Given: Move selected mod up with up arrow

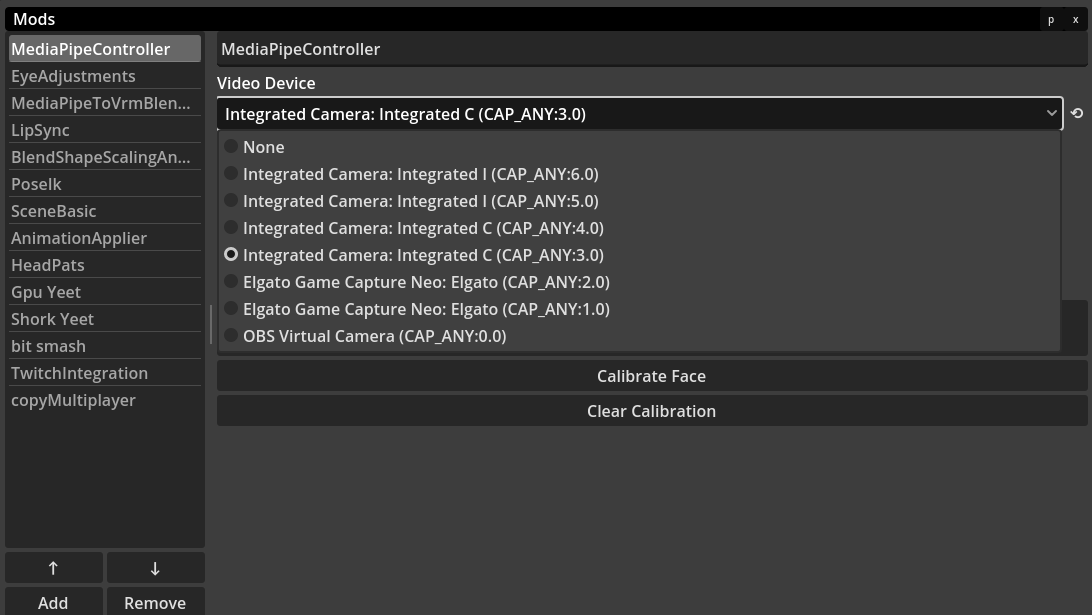Looking at the screenshot, I should (x=54, y=567).
